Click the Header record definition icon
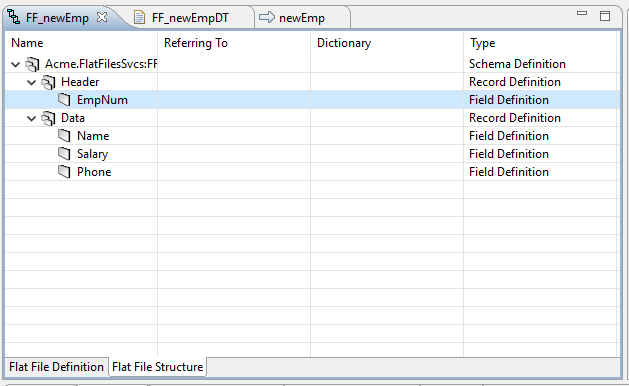The width and height of the screenshot is (629, 386). 48,82
